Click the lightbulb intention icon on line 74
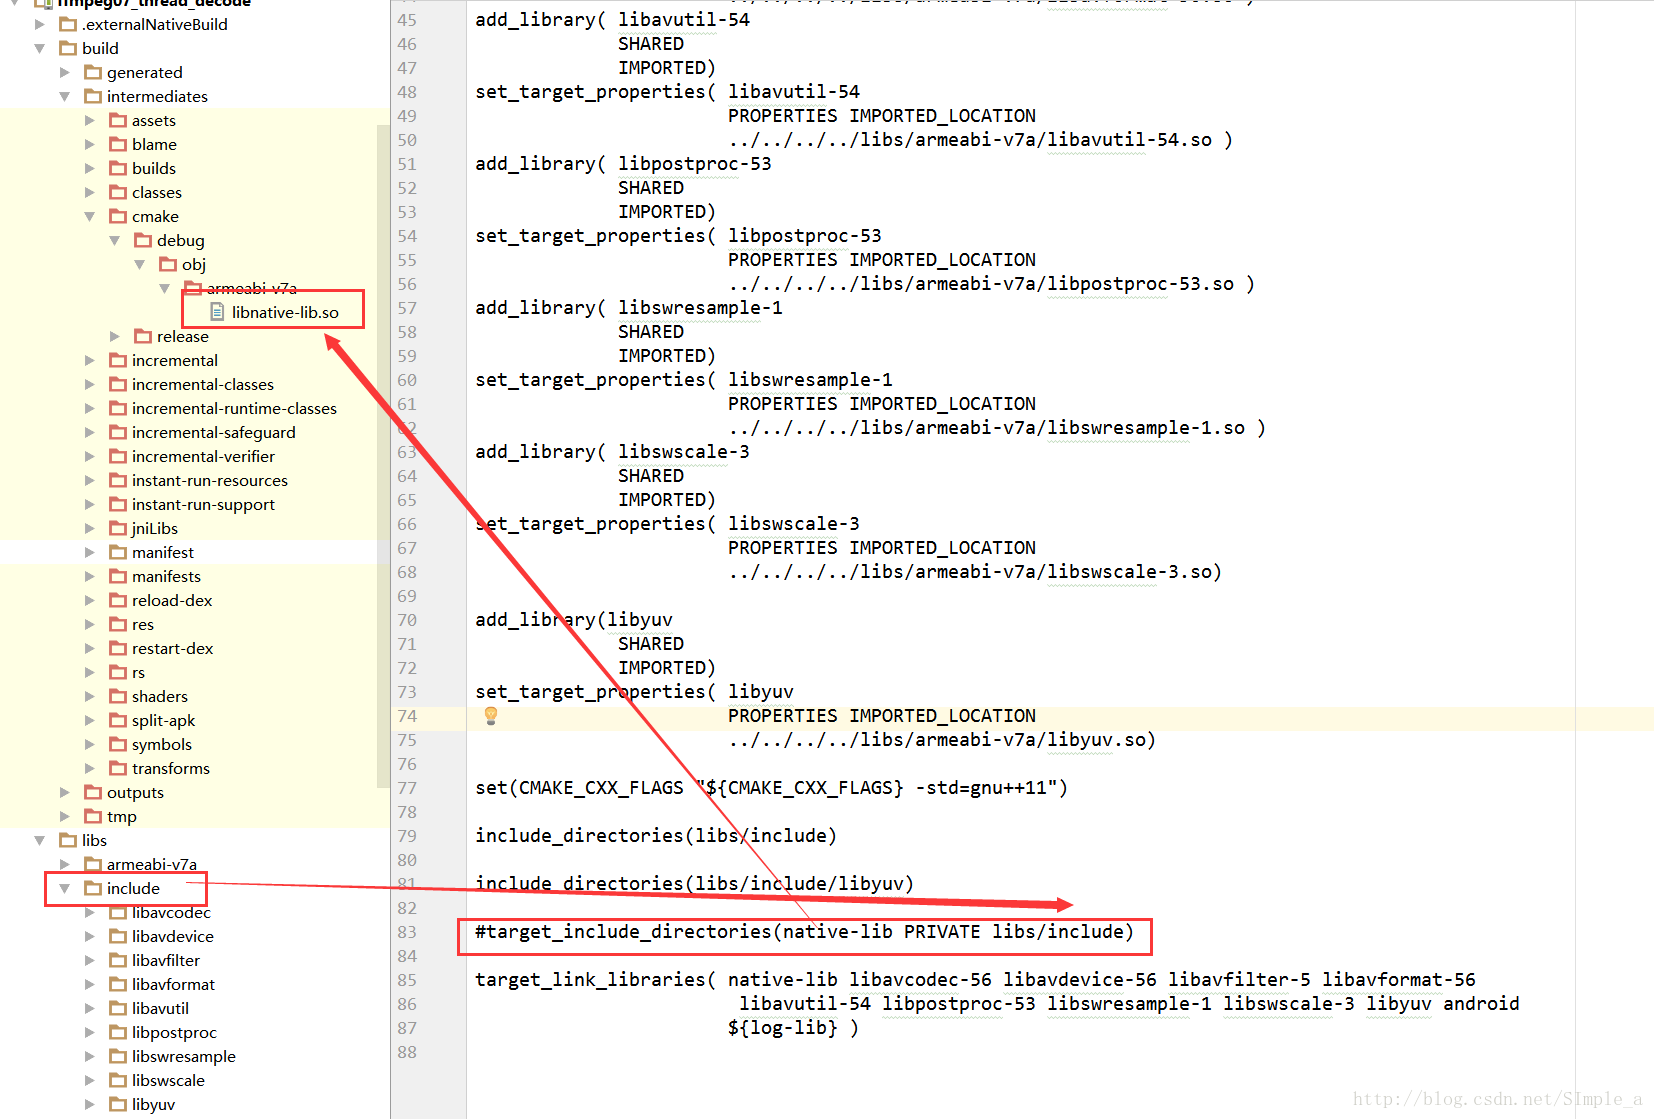The width and height of the screenshot is (1654, 1119). click(x=491, y=715)
